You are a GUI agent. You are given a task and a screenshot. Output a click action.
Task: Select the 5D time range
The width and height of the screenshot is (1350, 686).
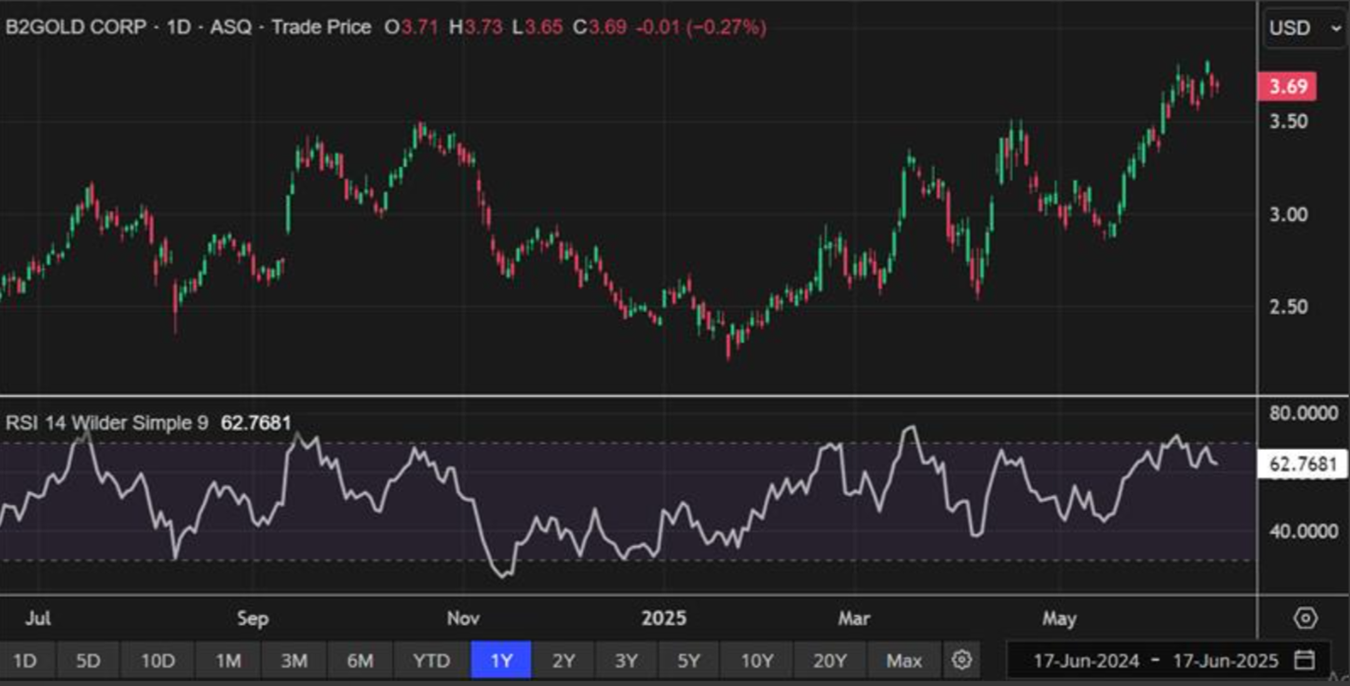[x=88, y=661]
